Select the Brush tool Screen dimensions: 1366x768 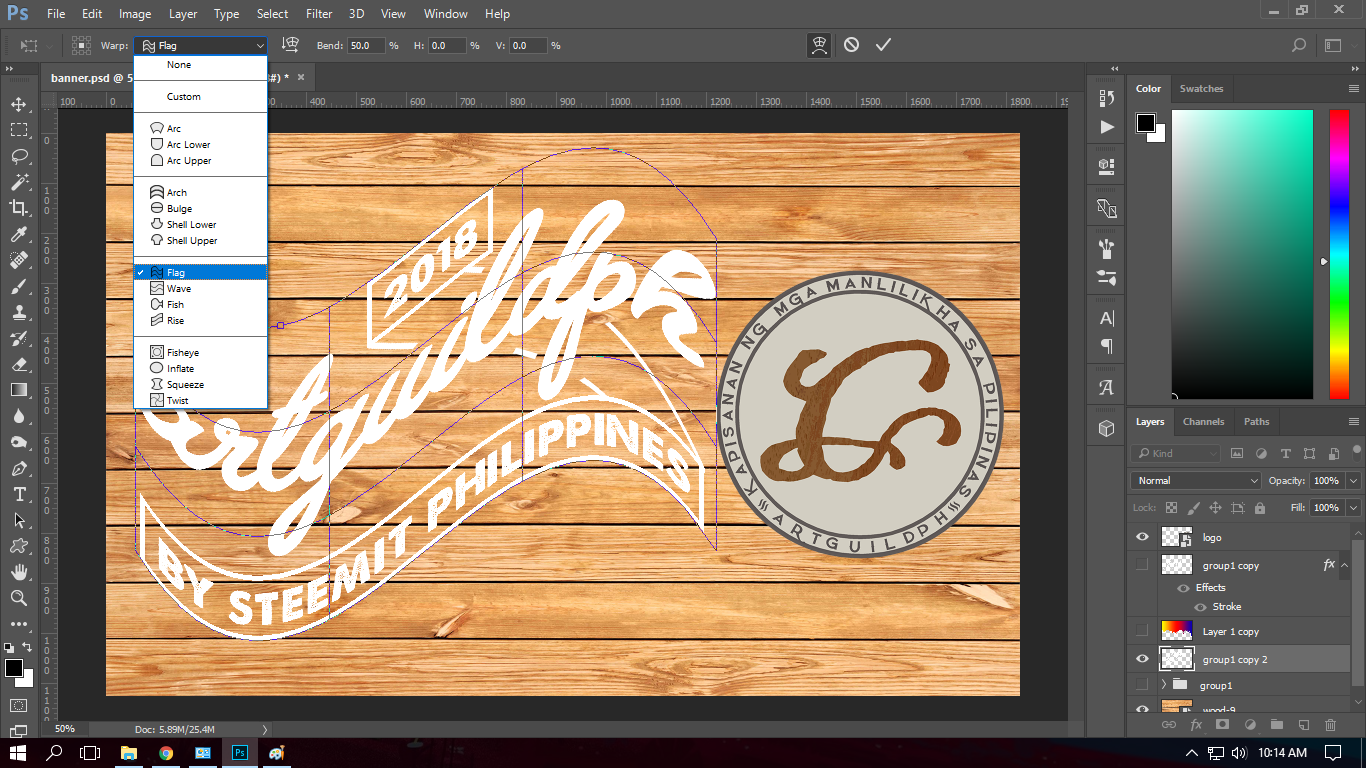[19, 286]
